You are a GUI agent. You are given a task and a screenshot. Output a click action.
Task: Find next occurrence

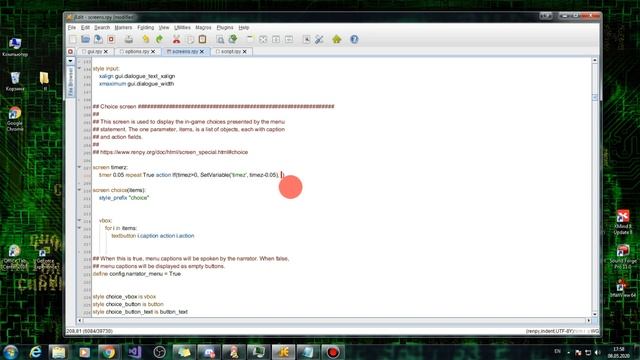pyautogui.click(x=233, y=39)
